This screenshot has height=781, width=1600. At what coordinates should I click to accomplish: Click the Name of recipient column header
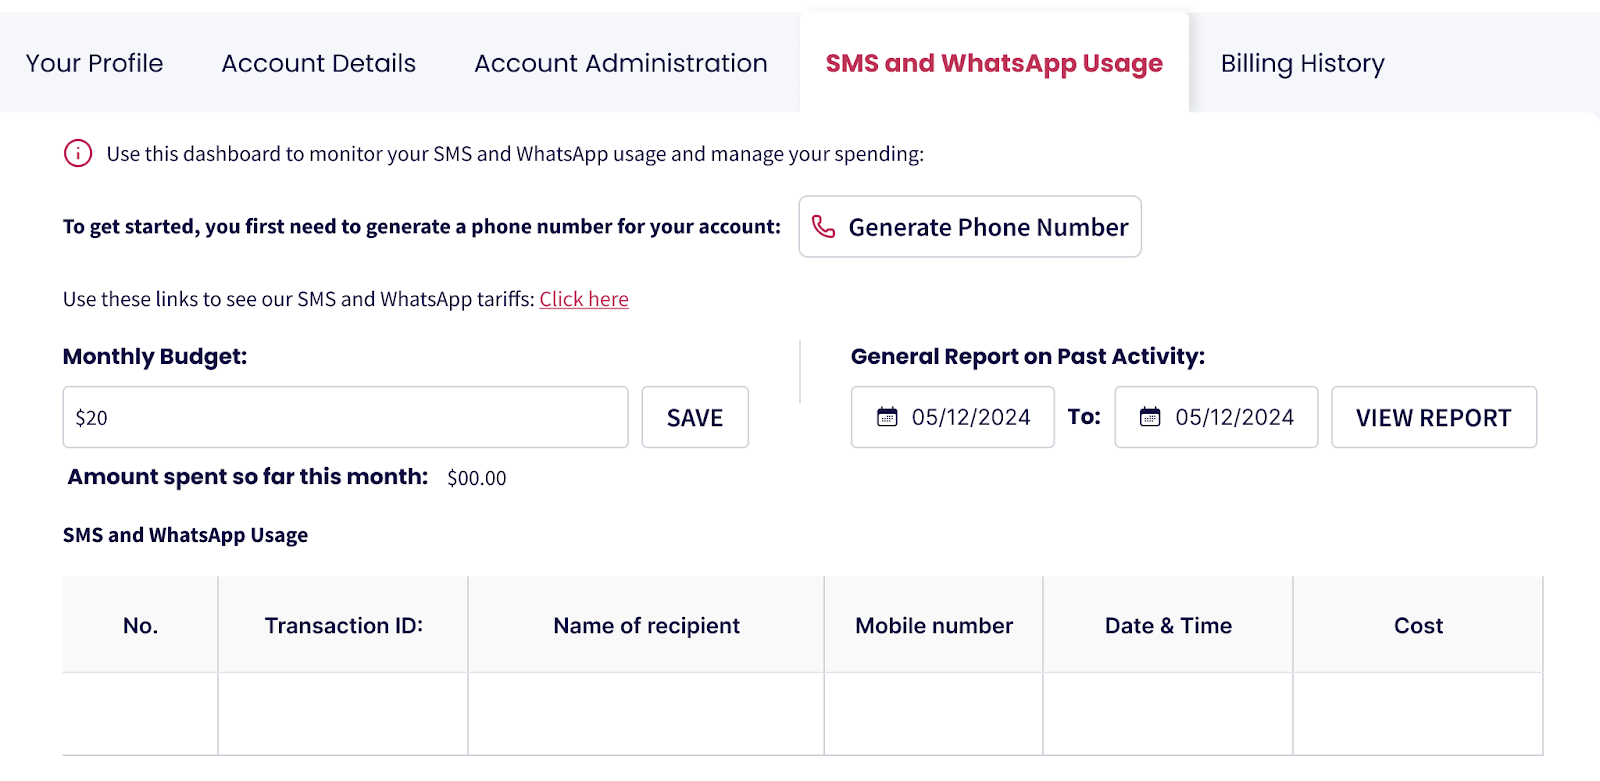pos(646,625)
